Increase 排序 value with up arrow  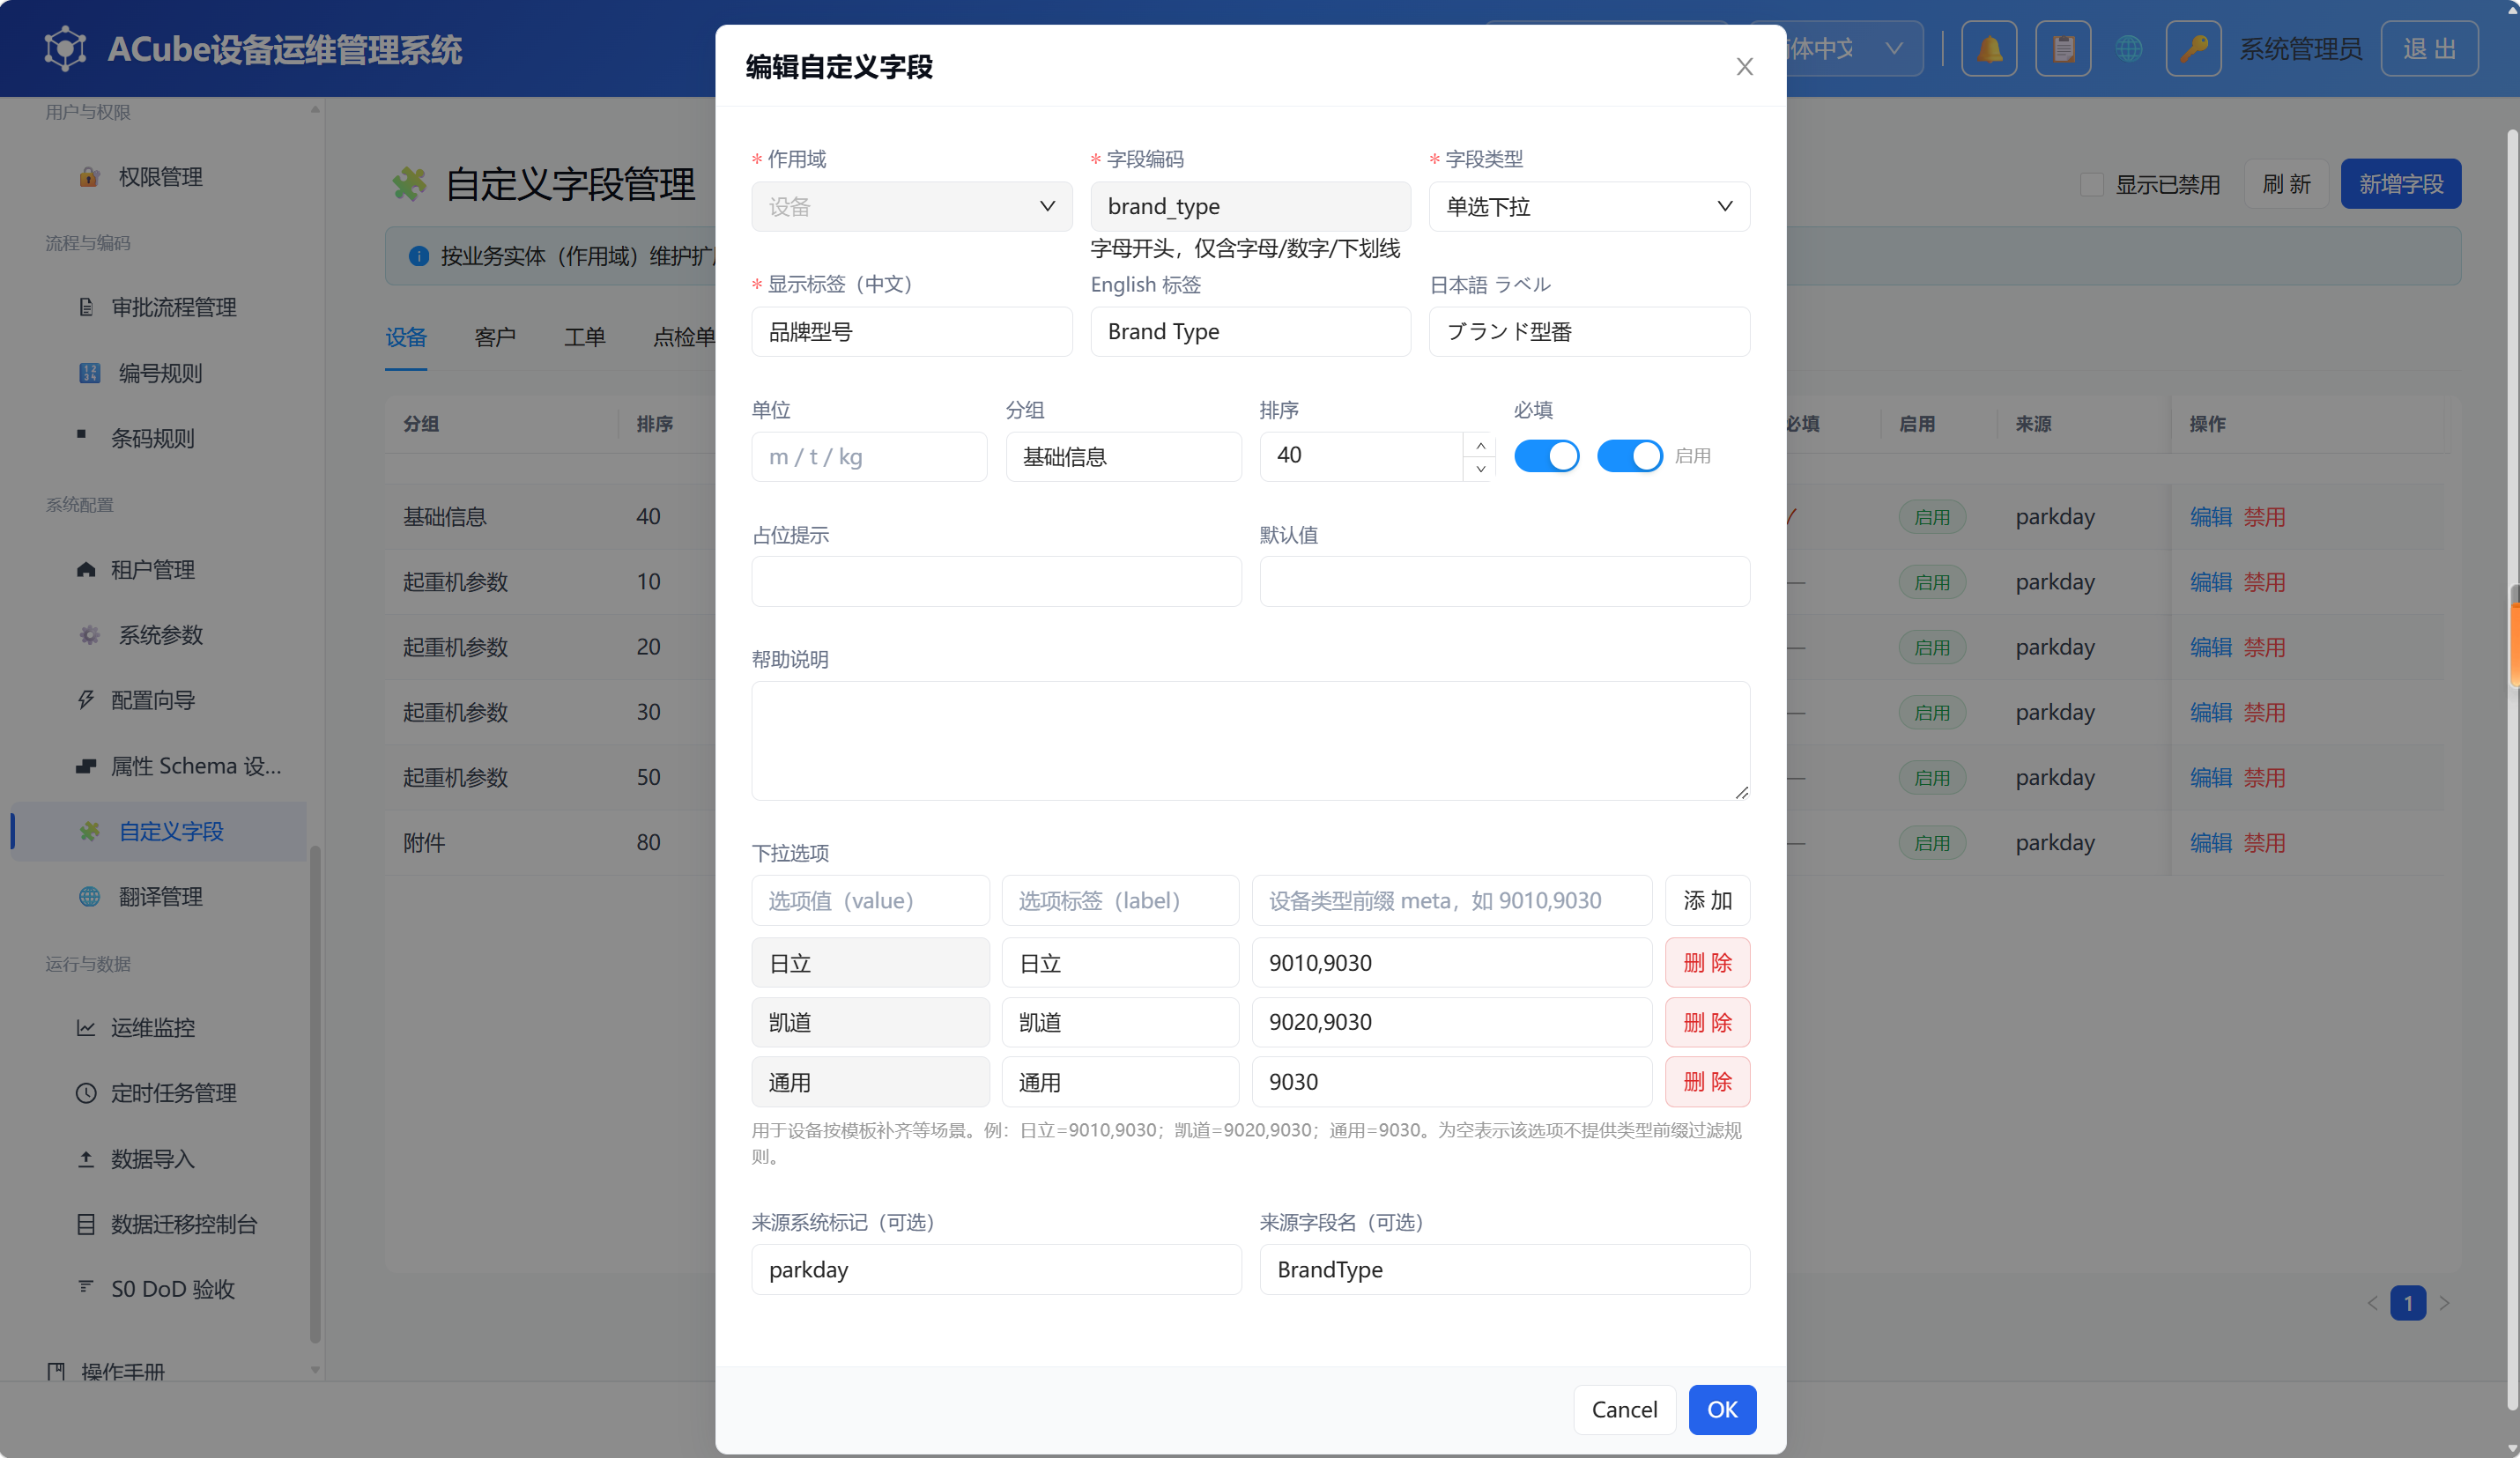(1480, 445)
